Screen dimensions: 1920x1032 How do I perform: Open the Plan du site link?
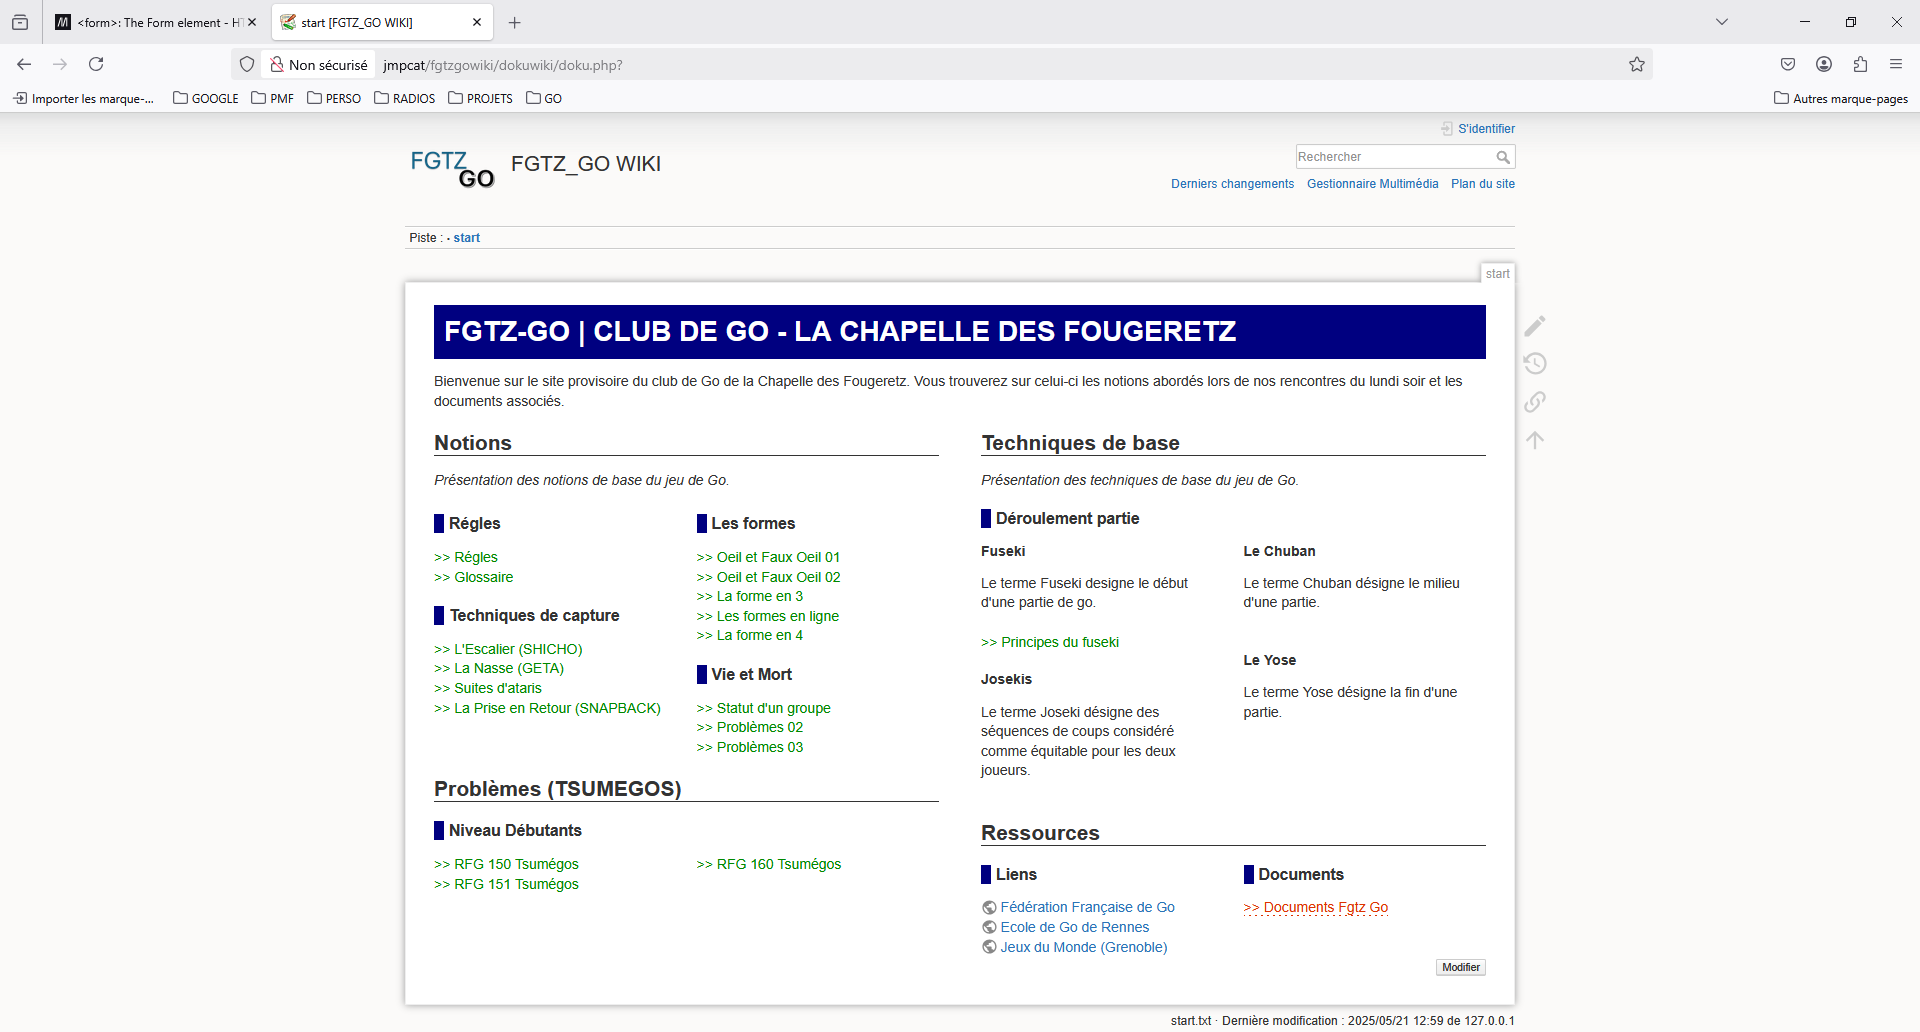click(x=1482, y=184)
